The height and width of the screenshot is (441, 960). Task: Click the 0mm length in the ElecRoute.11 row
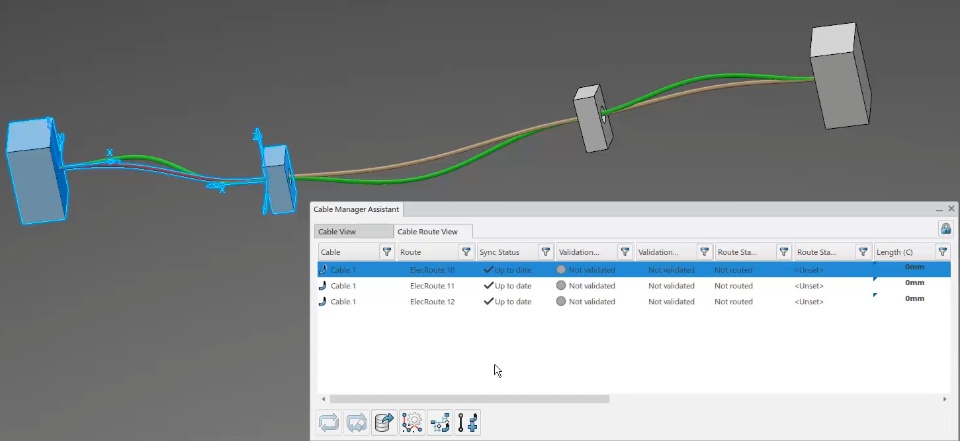(x=915, y=283)
